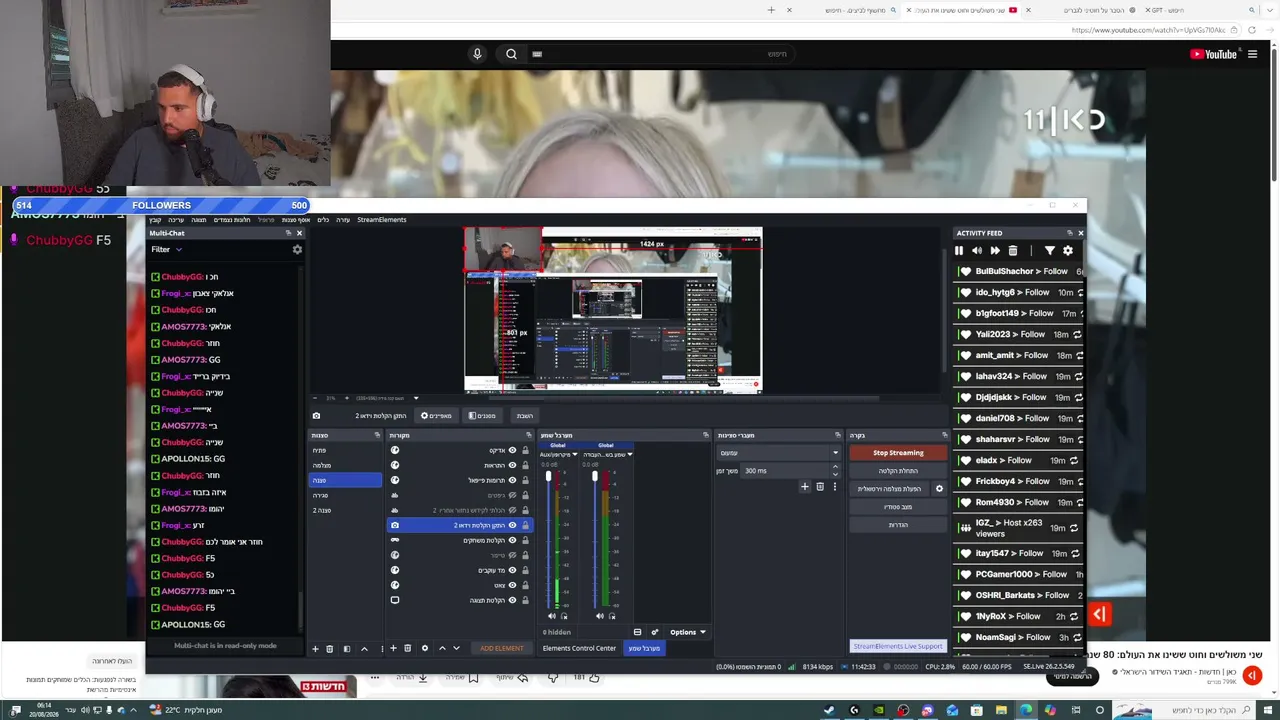Screen dimensions: 1280x720
Task: Open StreamElements Live Support
Action: (x=898, y=646)
